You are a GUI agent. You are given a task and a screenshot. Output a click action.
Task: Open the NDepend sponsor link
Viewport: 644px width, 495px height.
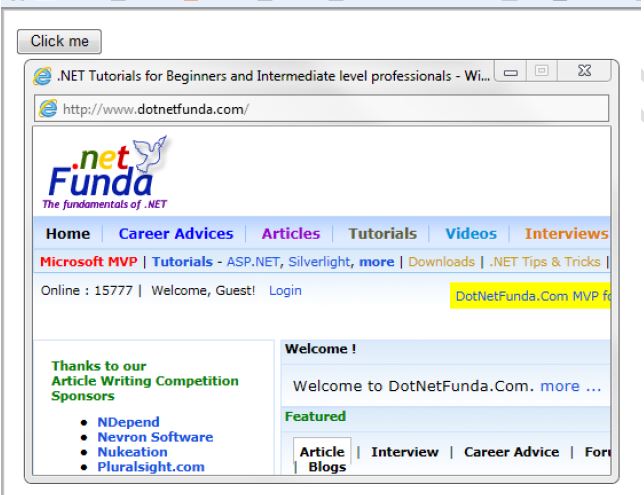129,422
